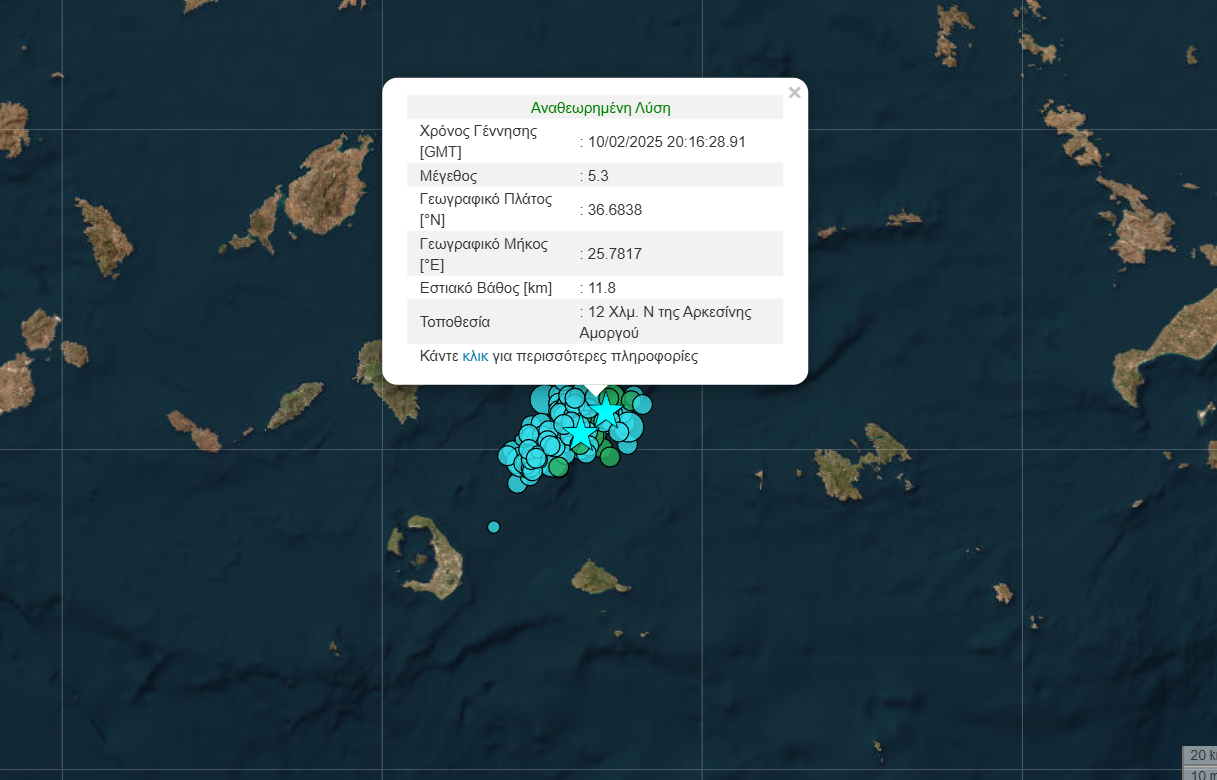This screenshot has height=780, width=1217.
Task: Click the 20 km map scale bar
Action: point(1200,755)
